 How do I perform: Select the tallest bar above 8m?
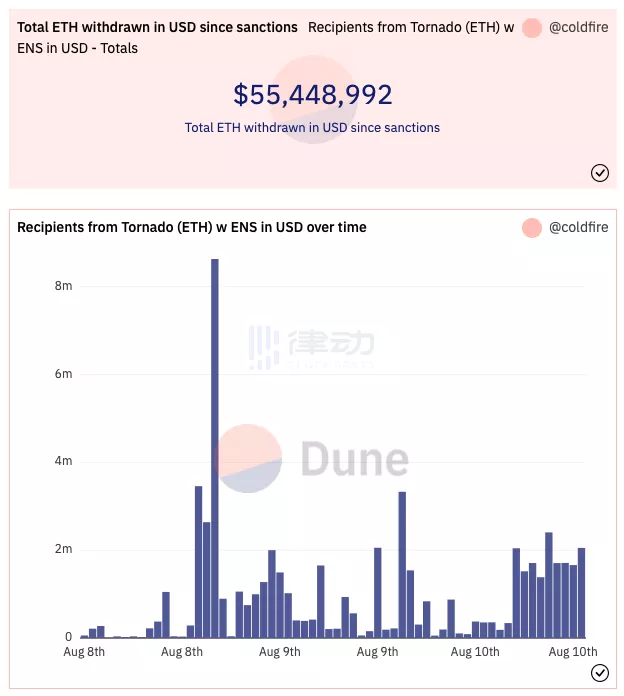215,448
